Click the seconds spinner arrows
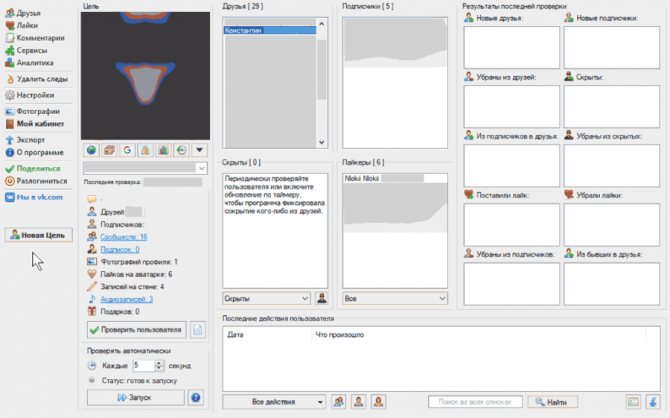 (x=159, y=365)
